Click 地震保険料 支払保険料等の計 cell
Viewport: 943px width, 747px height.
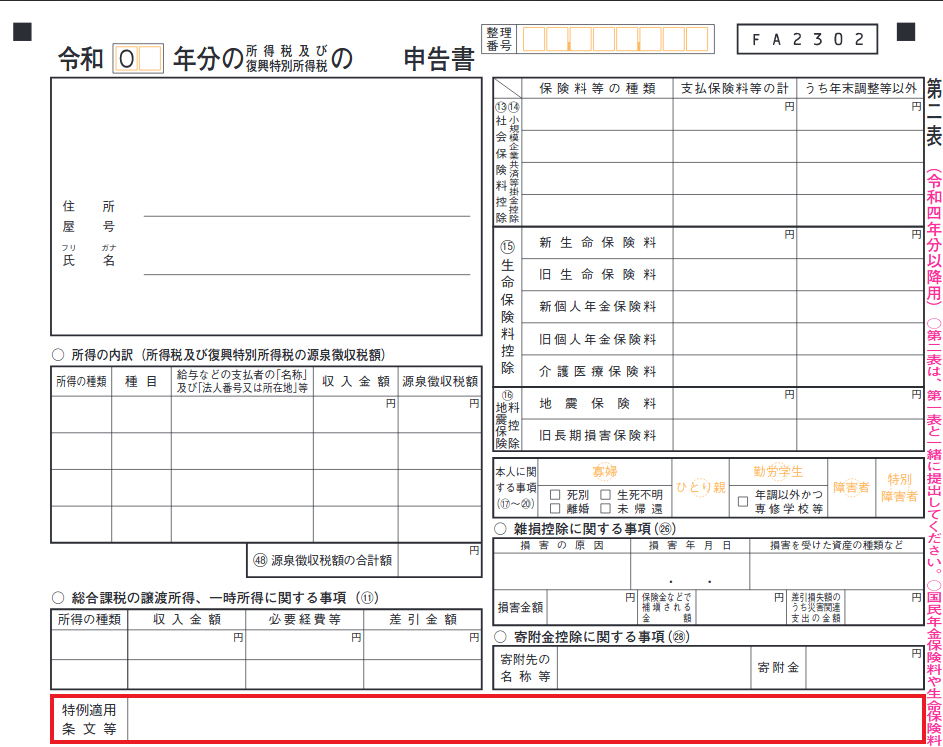click(x=735, y=404)
